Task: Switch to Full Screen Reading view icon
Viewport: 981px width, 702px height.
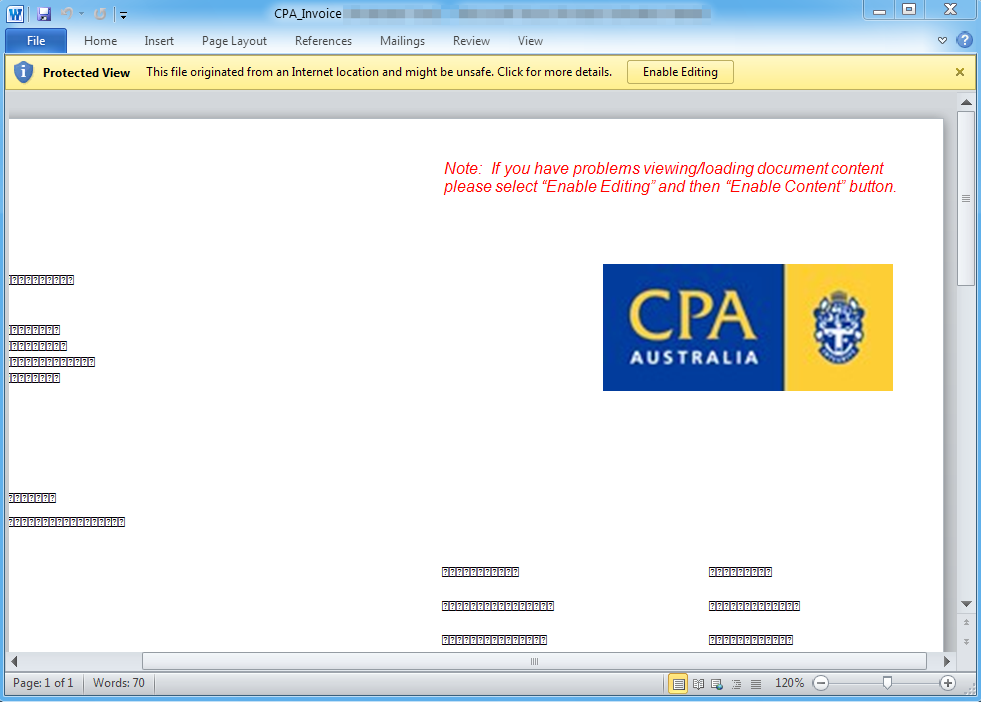Action: point(698,684)
